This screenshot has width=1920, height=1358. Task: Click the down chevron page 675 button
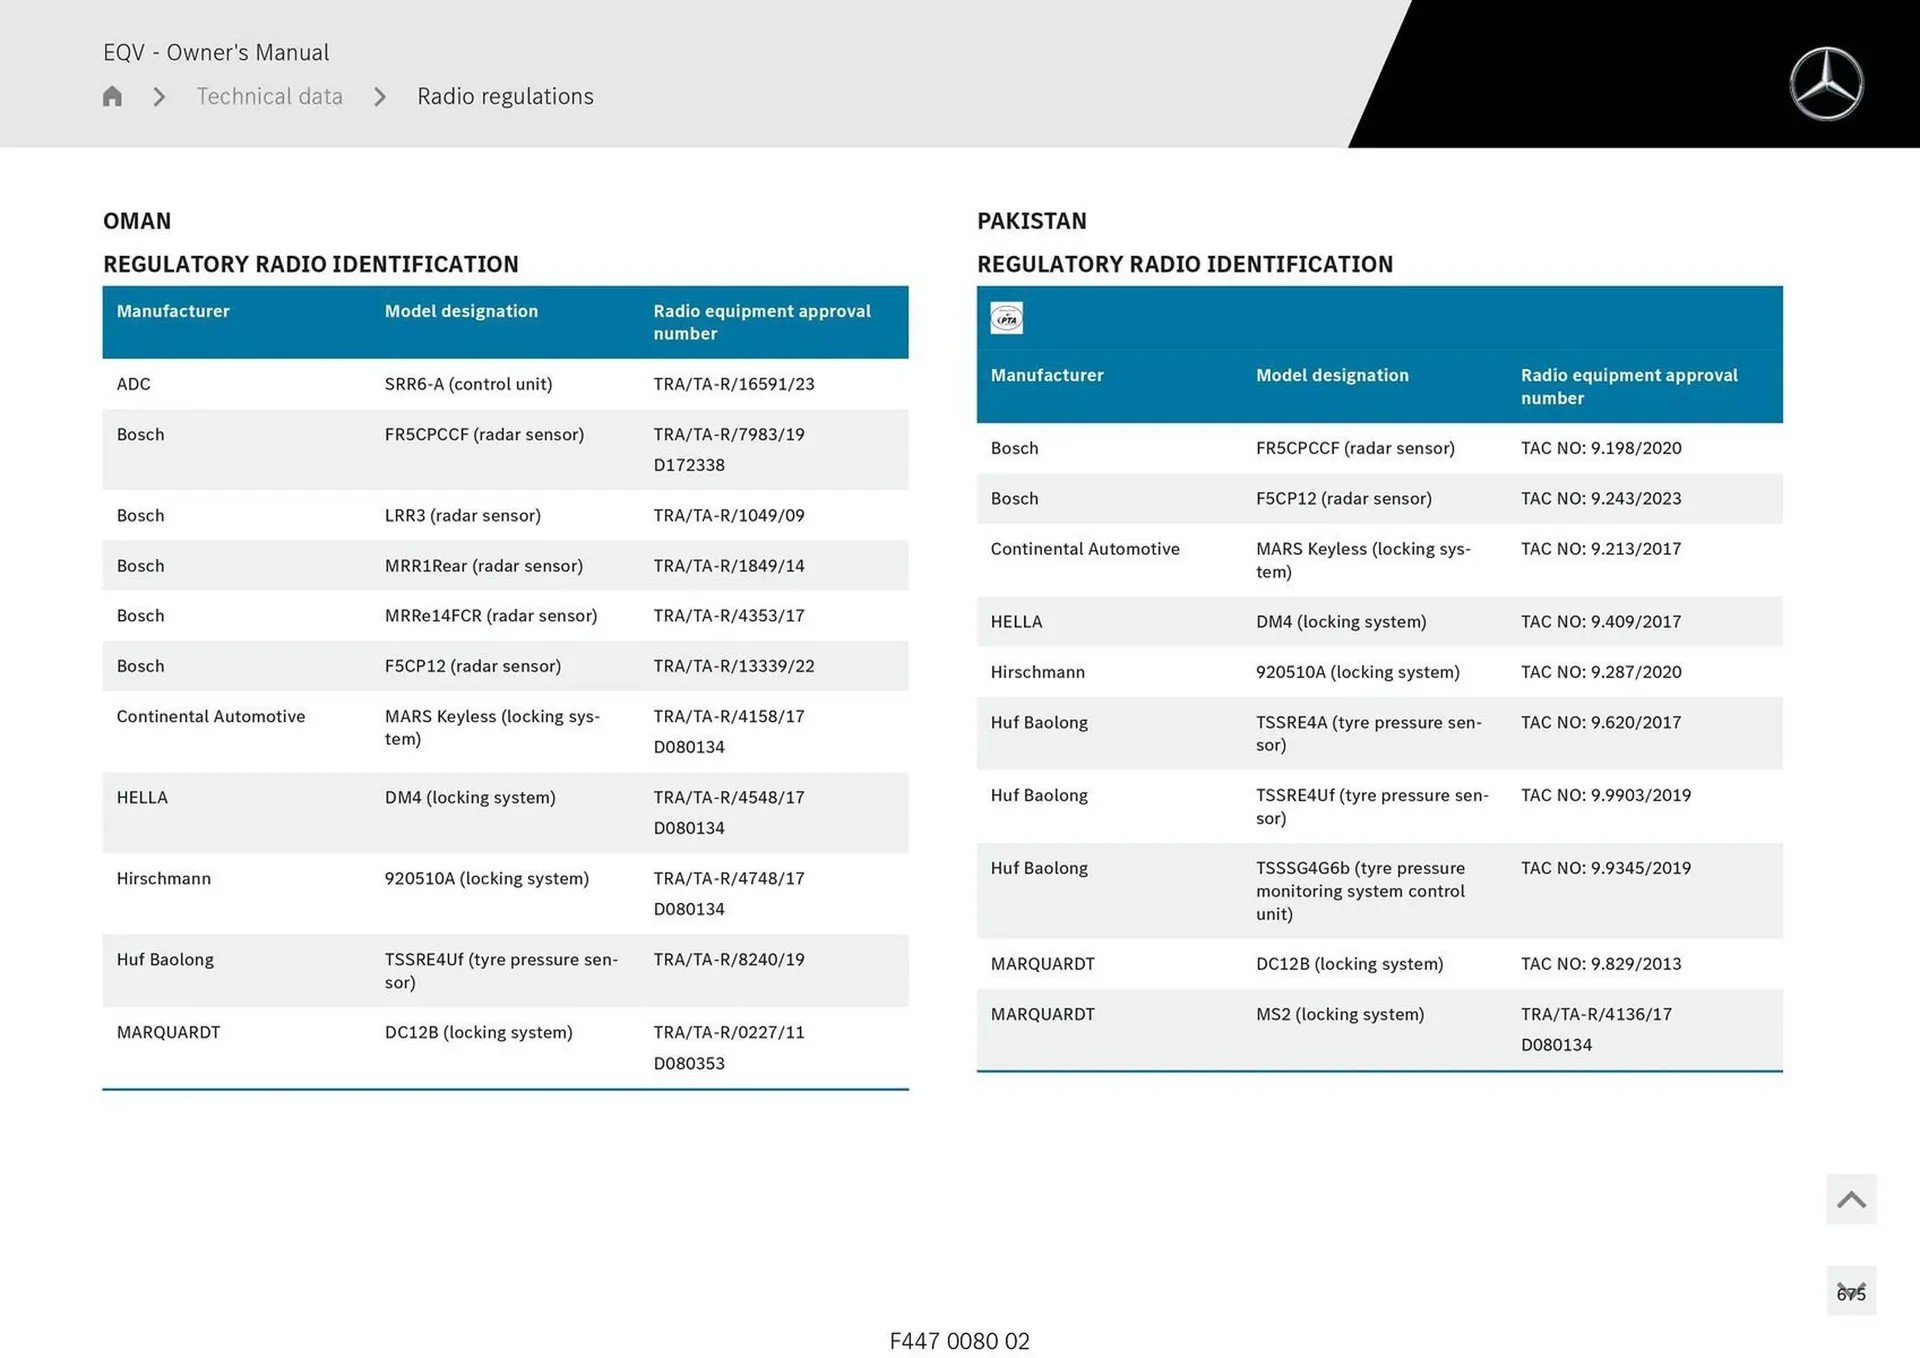point(1850,1291)
